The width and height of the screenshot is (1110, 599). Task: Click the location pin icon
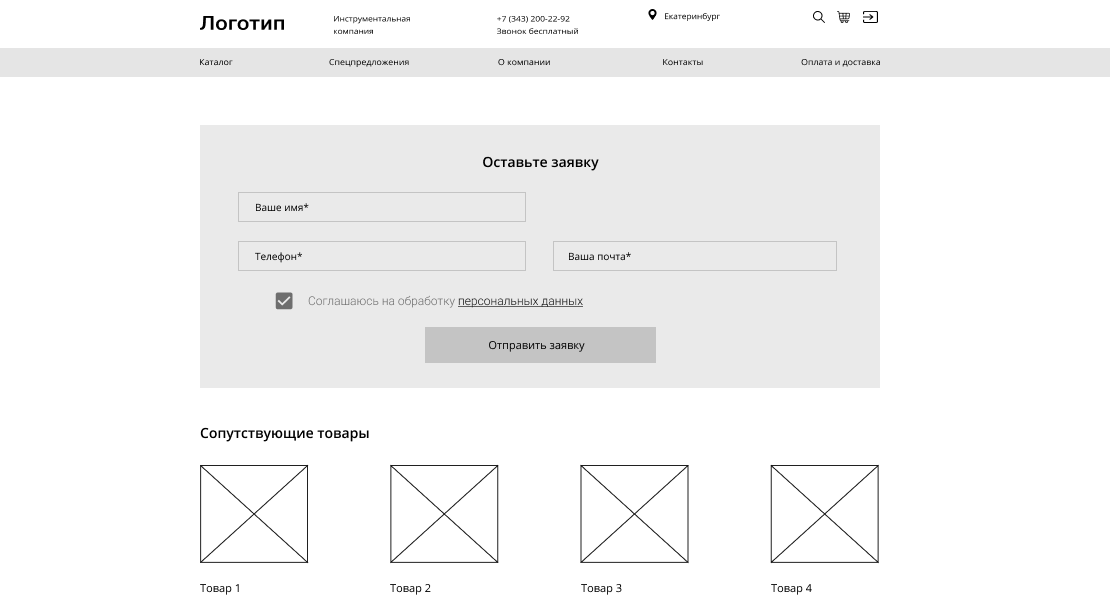coord(652,15)
